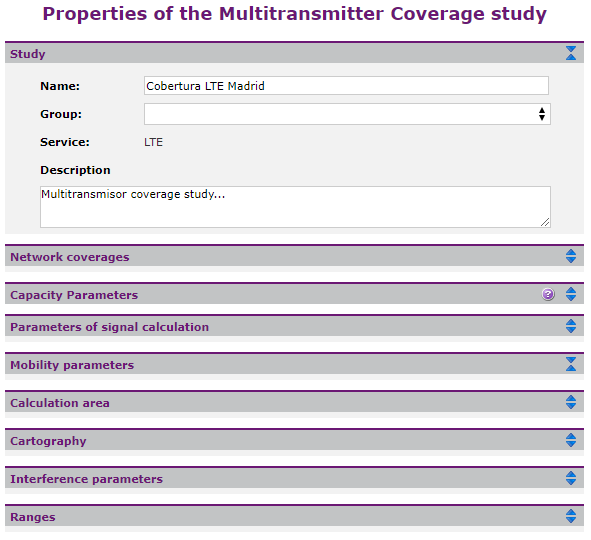Open the Capacity Parameters help icon
Viewport: 591px width, 540px height.
[x=548, y=294]
